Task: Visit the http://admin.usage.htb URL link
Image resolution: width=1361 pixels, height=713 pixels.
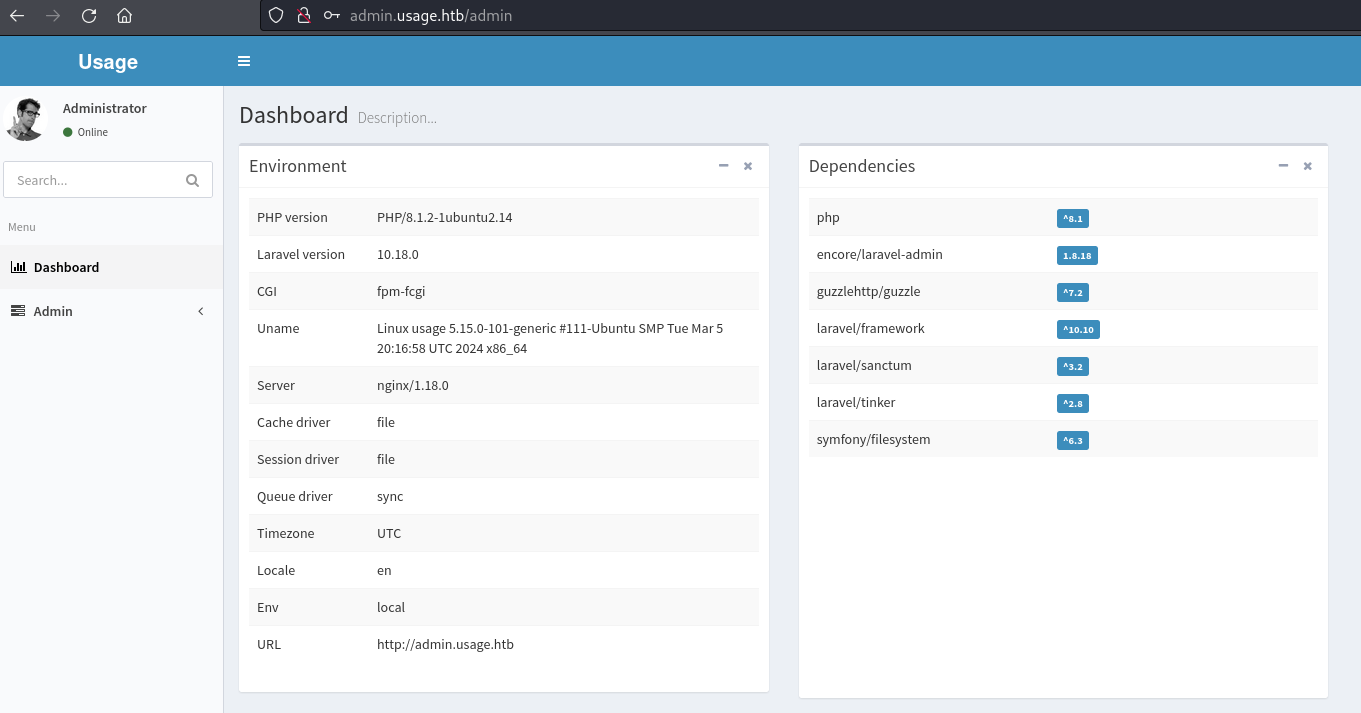Action: pyautogui.click(x=445, y=644)
